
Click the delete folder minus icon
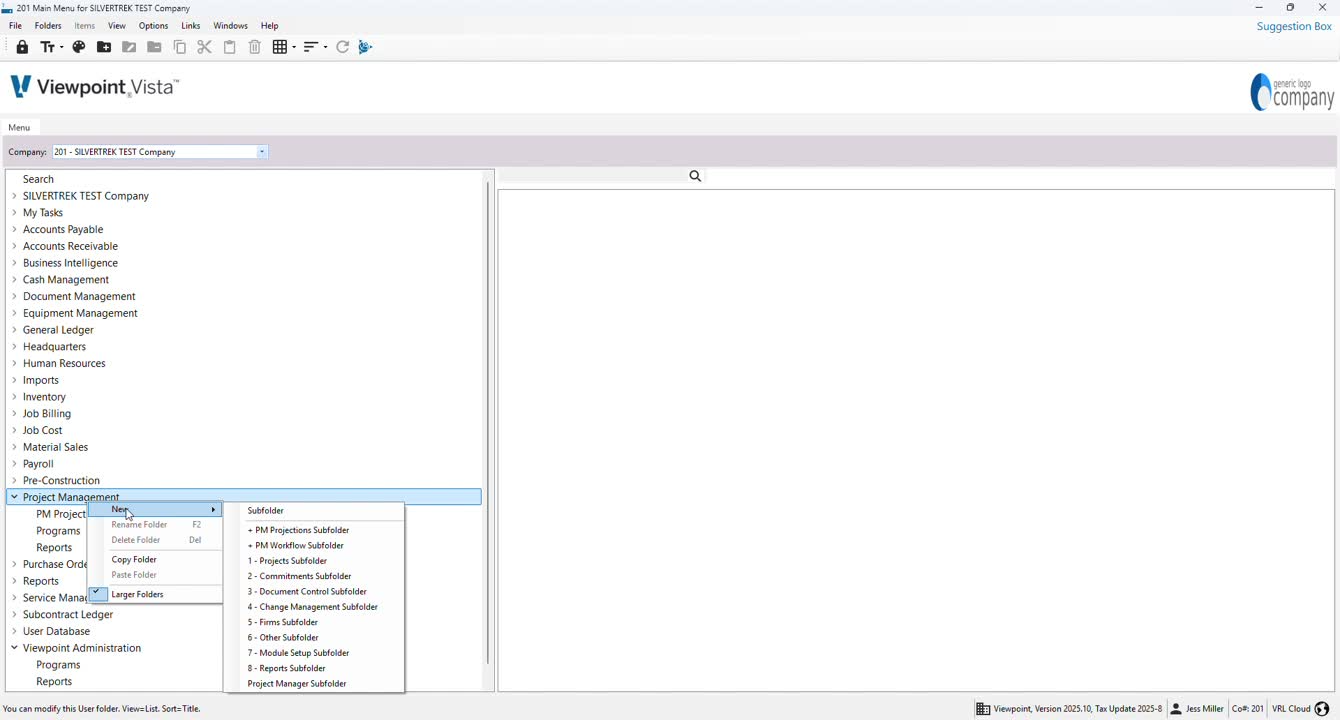tap(154, 47)
